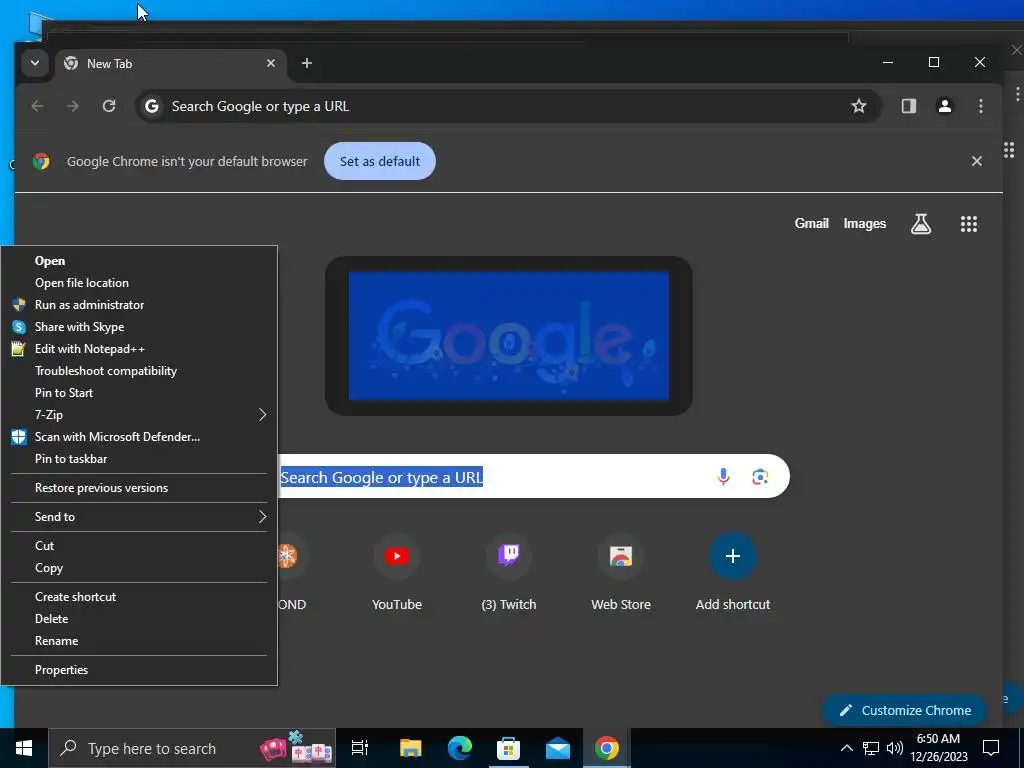Open Task View on taskbar
The image size is (1024, 768).
(x=360, y=748)
